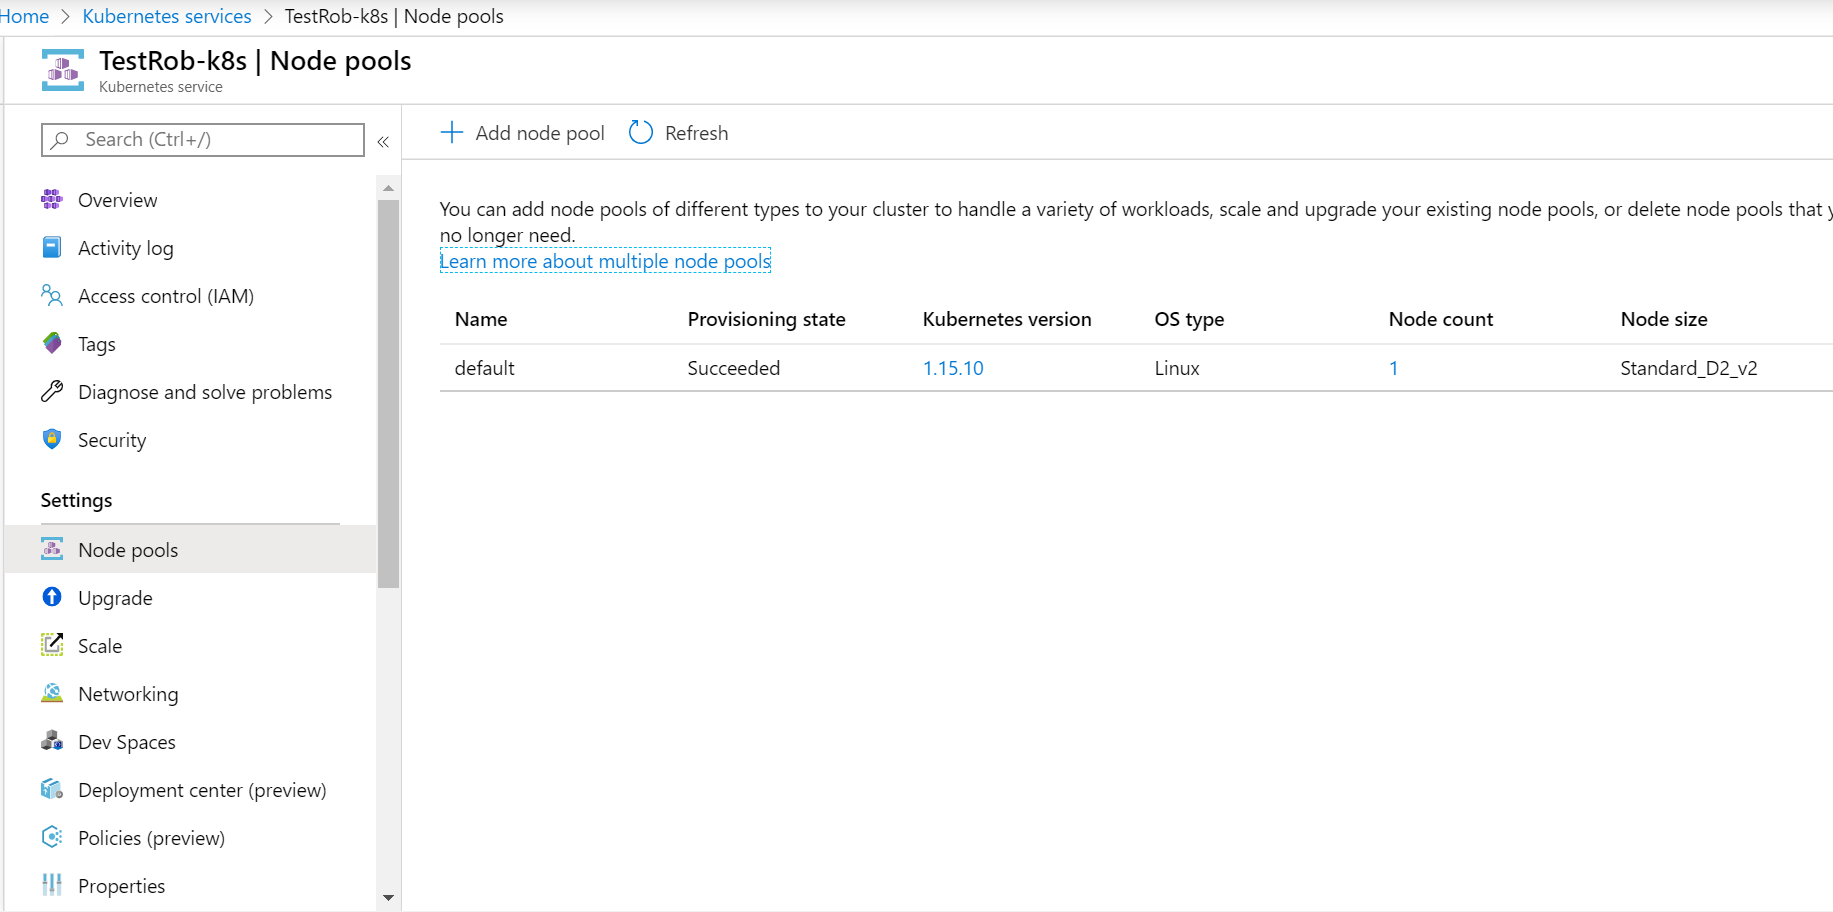This screenshot has width=1833, height=912.
Task: Click the Access control (IAM) people icon
Action: coord(52,295)
